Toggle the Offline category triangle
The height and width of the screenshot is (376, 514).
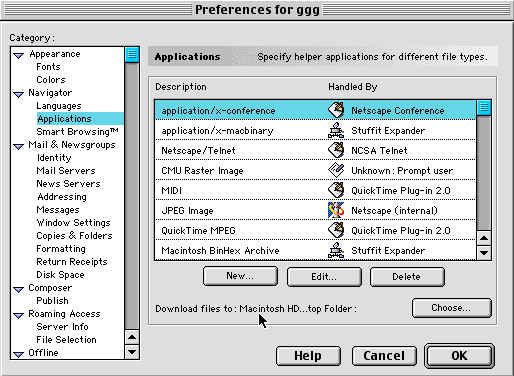pyautogui.click(x=19, y=354)
